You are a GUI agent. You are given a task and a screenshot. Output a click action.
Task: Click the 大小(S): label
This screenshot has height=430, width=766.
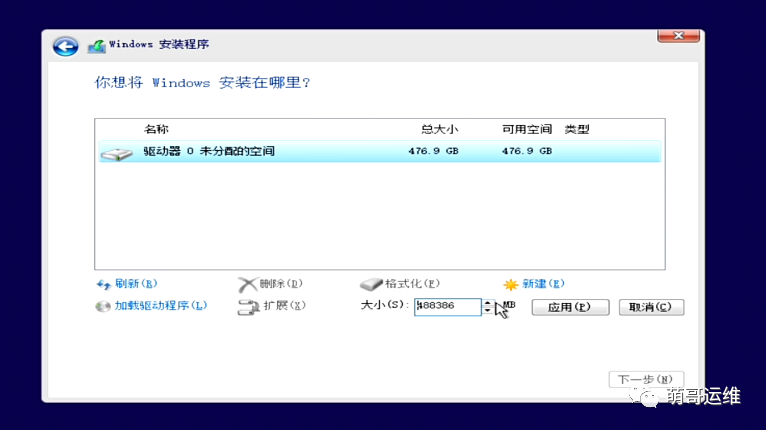(384, 305)
